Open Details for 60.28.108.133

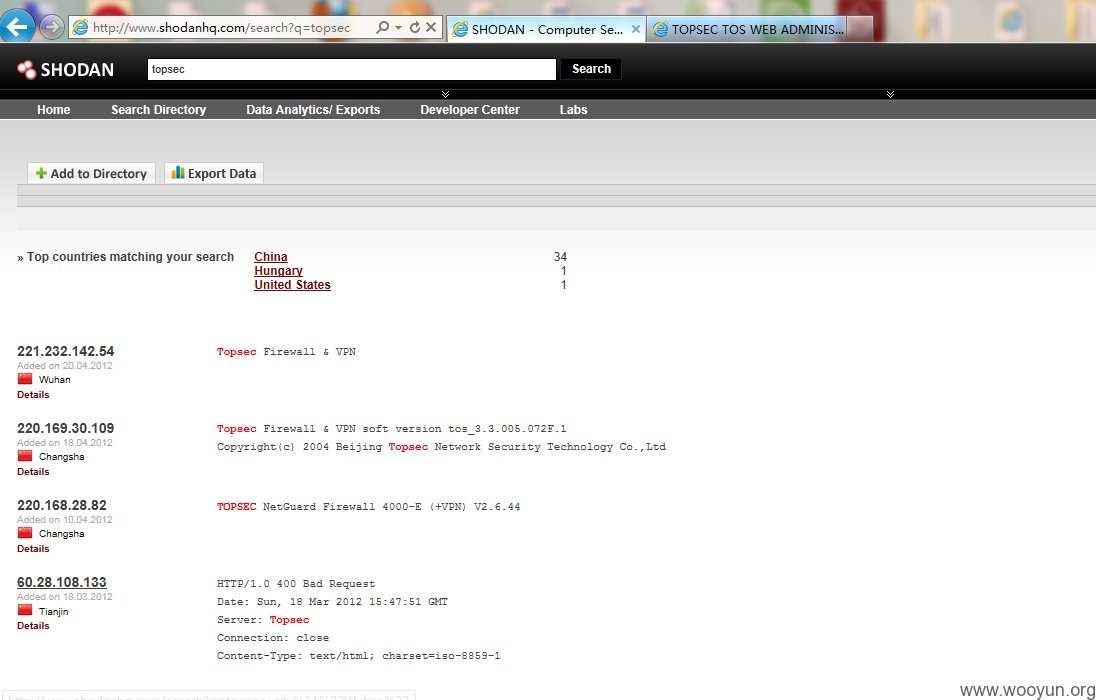tap(33, 625)
